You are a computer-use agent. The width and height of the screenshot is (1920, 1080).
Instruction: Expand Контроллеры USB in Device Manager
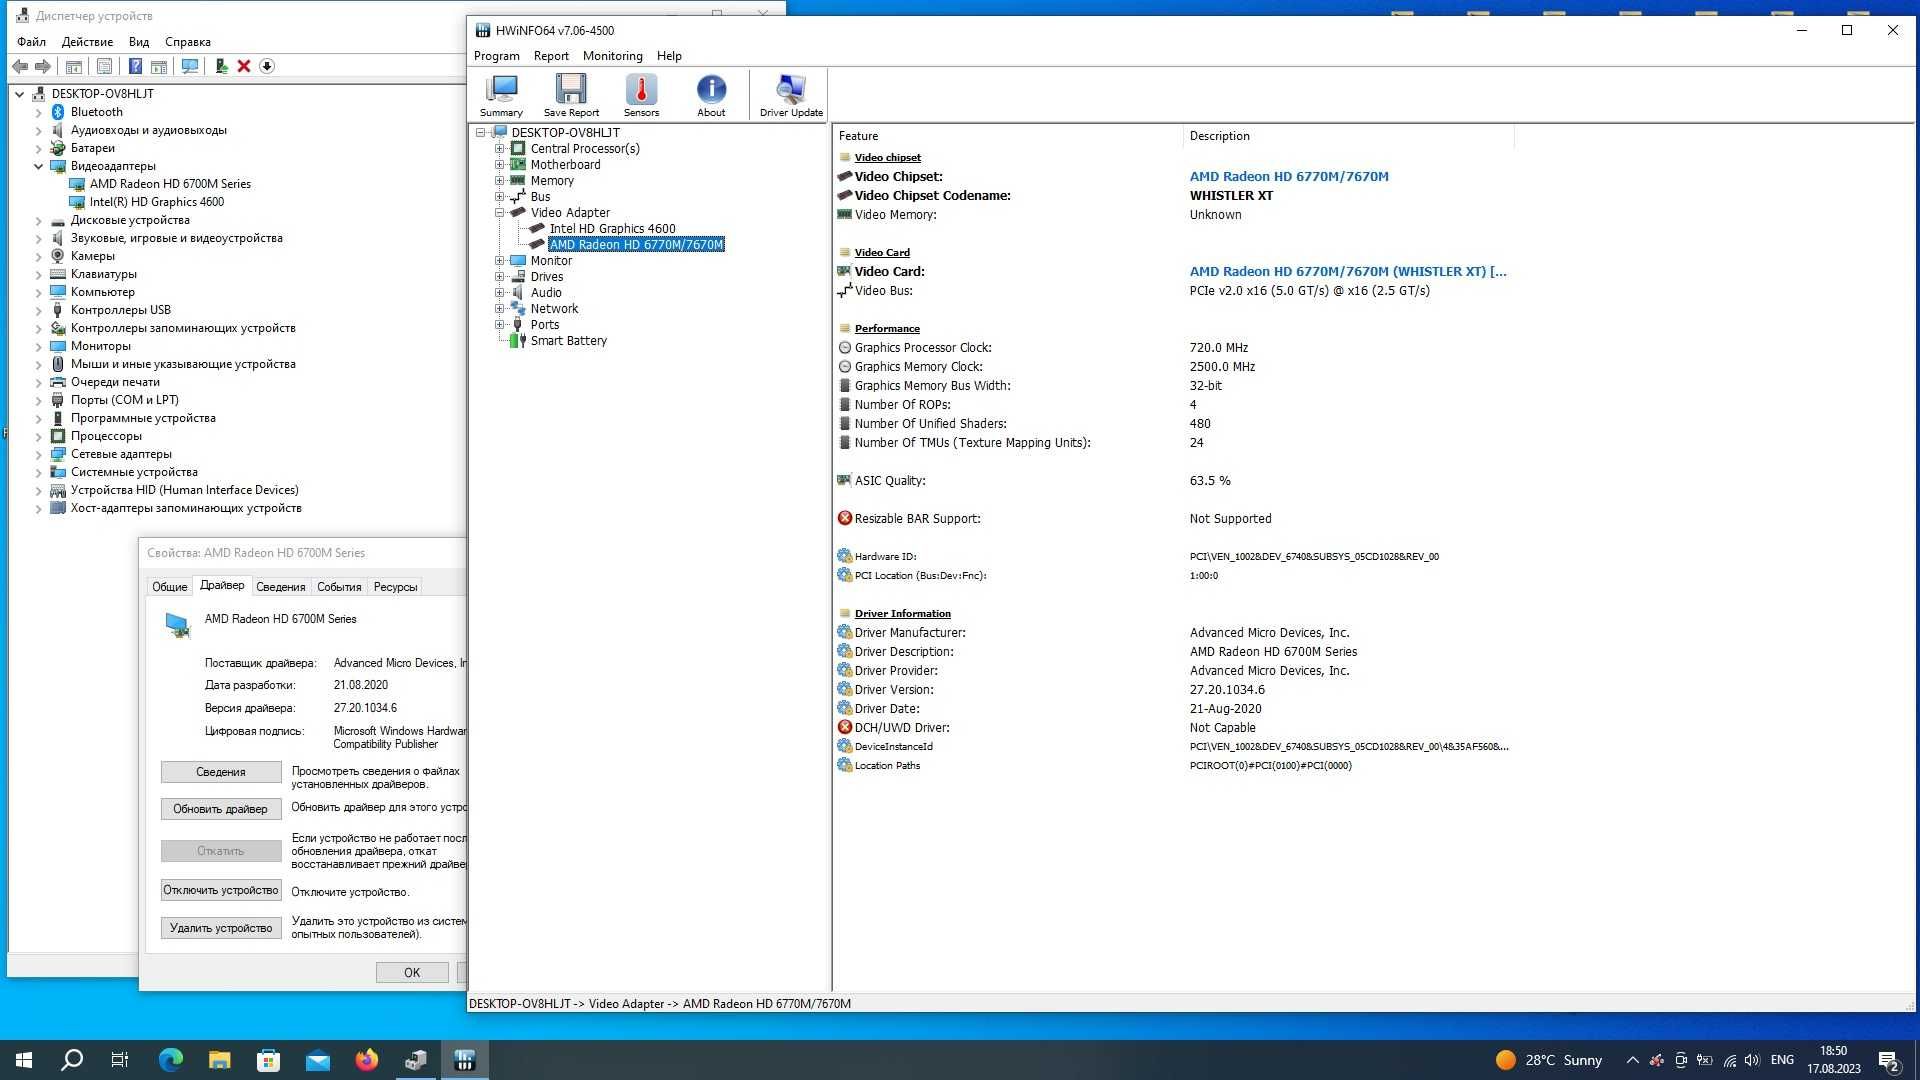(38, 310)
